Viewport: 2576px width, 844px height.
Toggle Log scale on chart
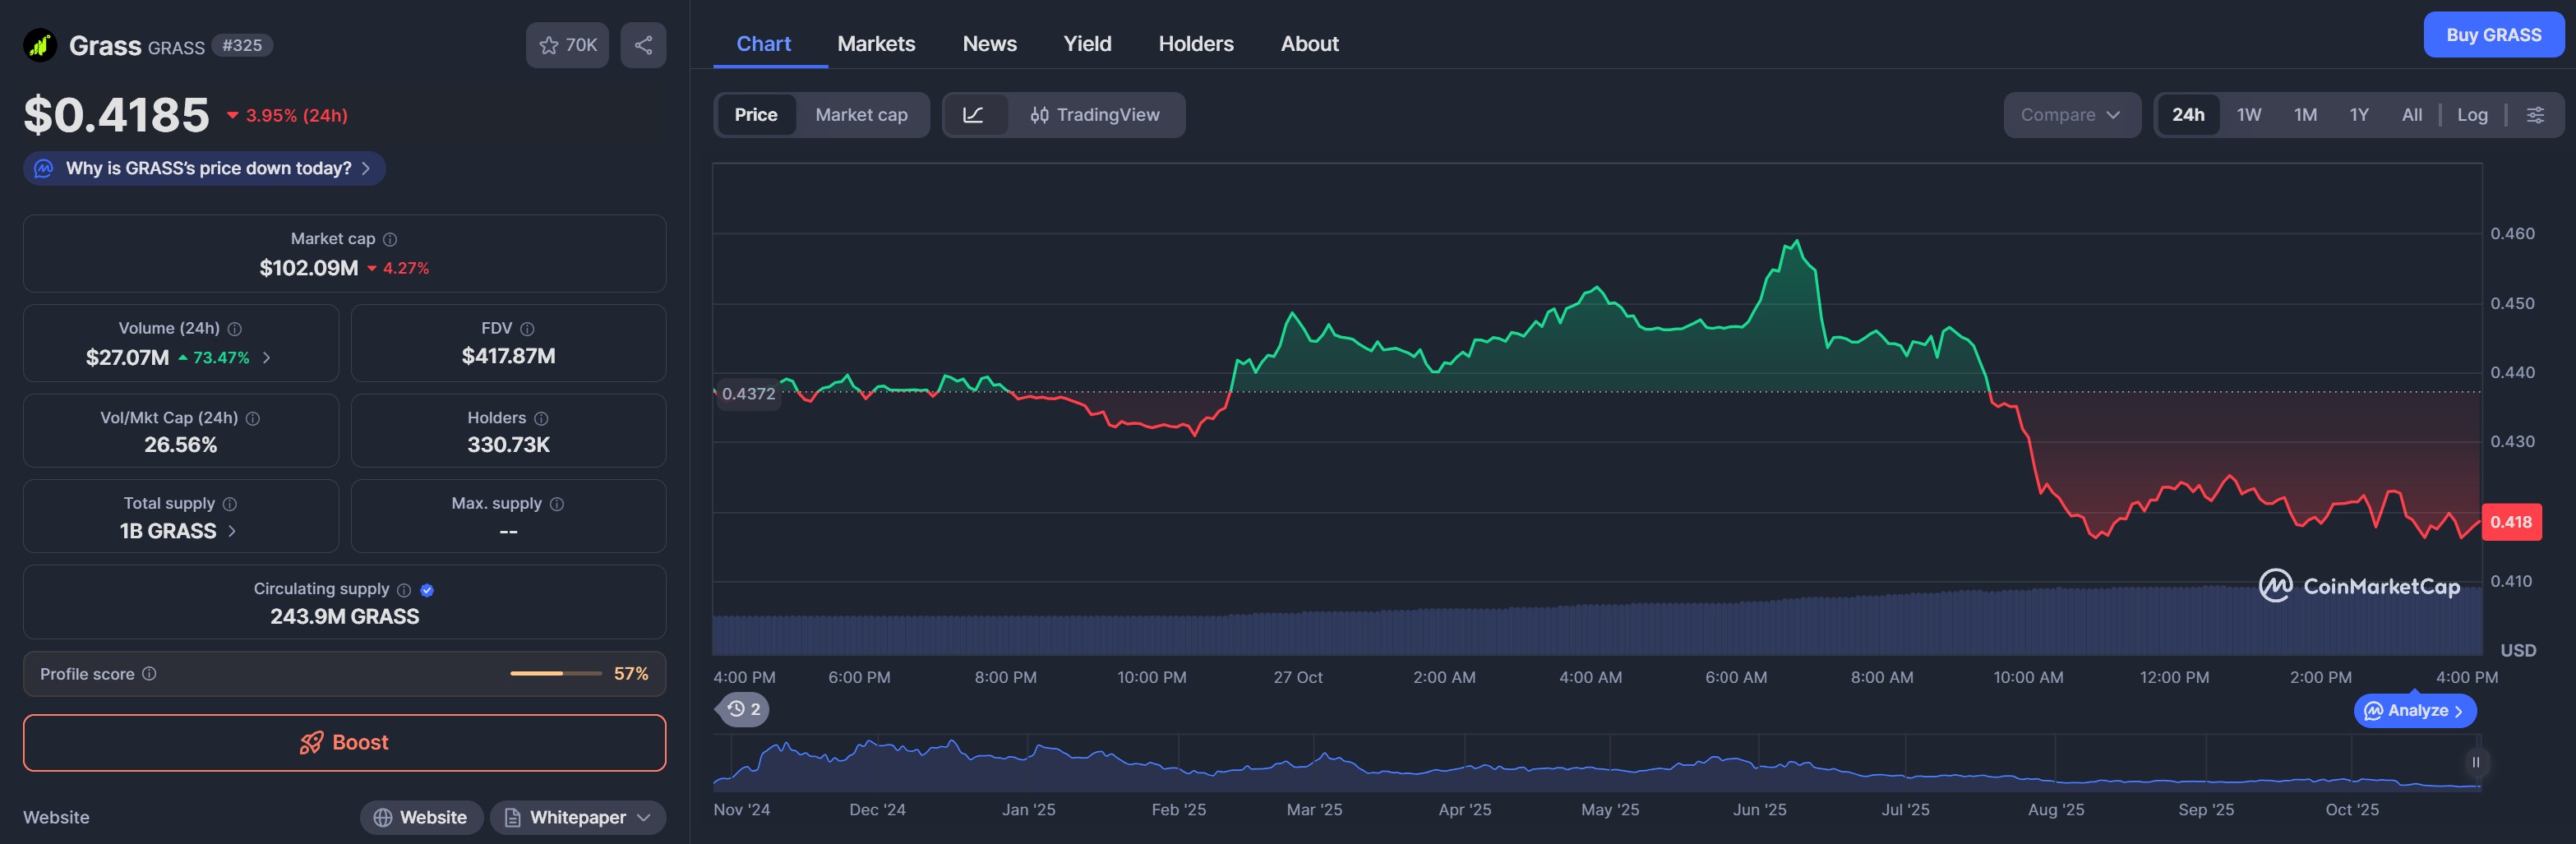click(x=2472, y=115)
